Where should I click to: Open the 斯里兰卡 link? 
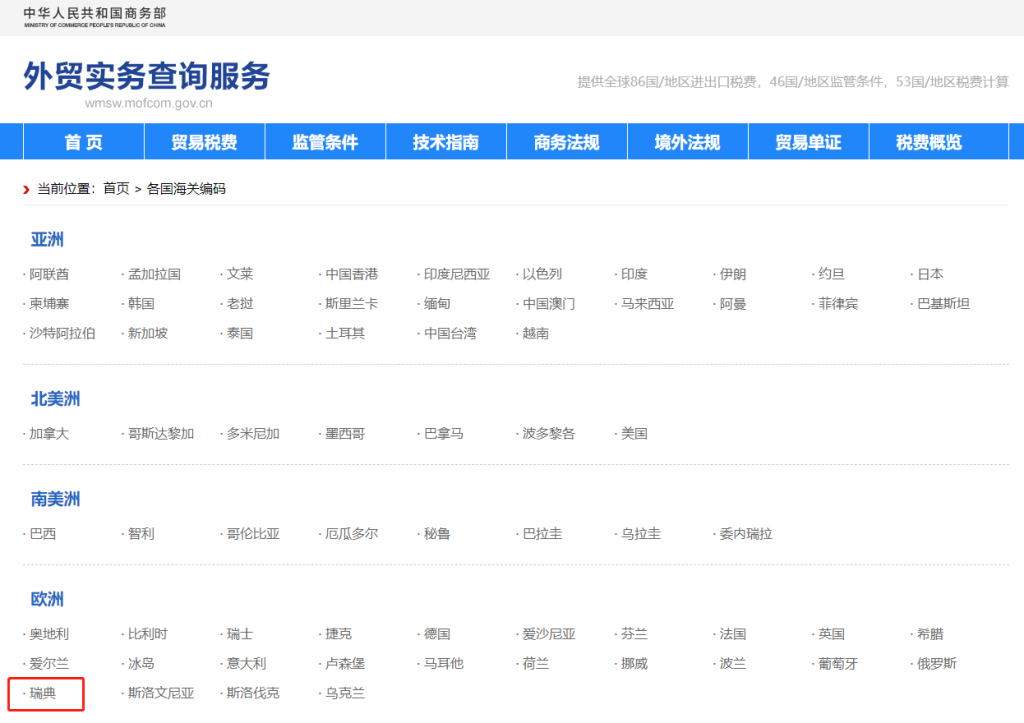click(x=351, y=304)
